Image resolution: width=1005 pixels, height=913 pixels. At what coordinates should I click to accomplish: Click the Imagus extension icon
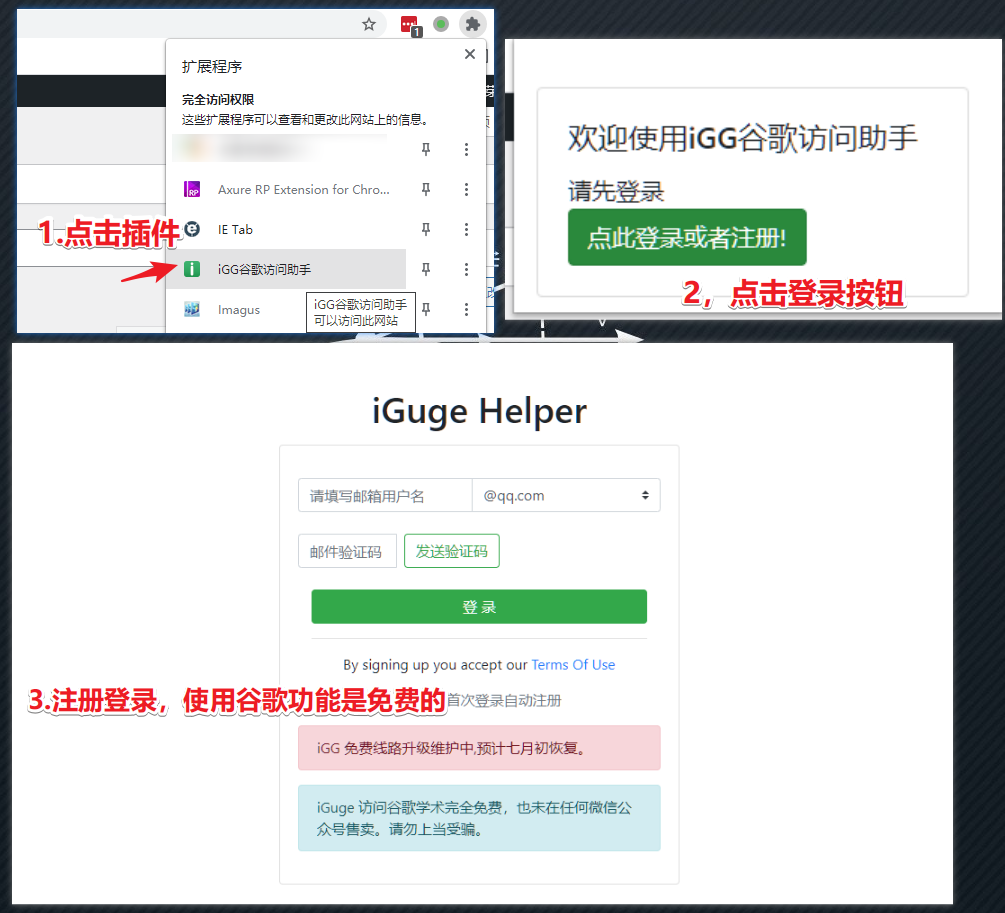pos(192,309)
